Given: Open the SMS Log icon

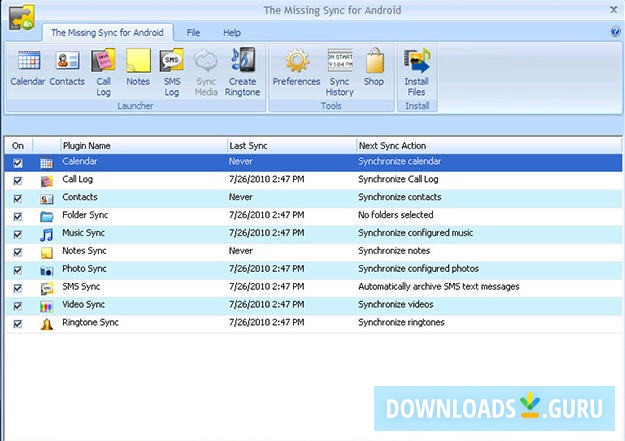Looking at the screenshot, I should pyautogui.click(x=171, y=67).
